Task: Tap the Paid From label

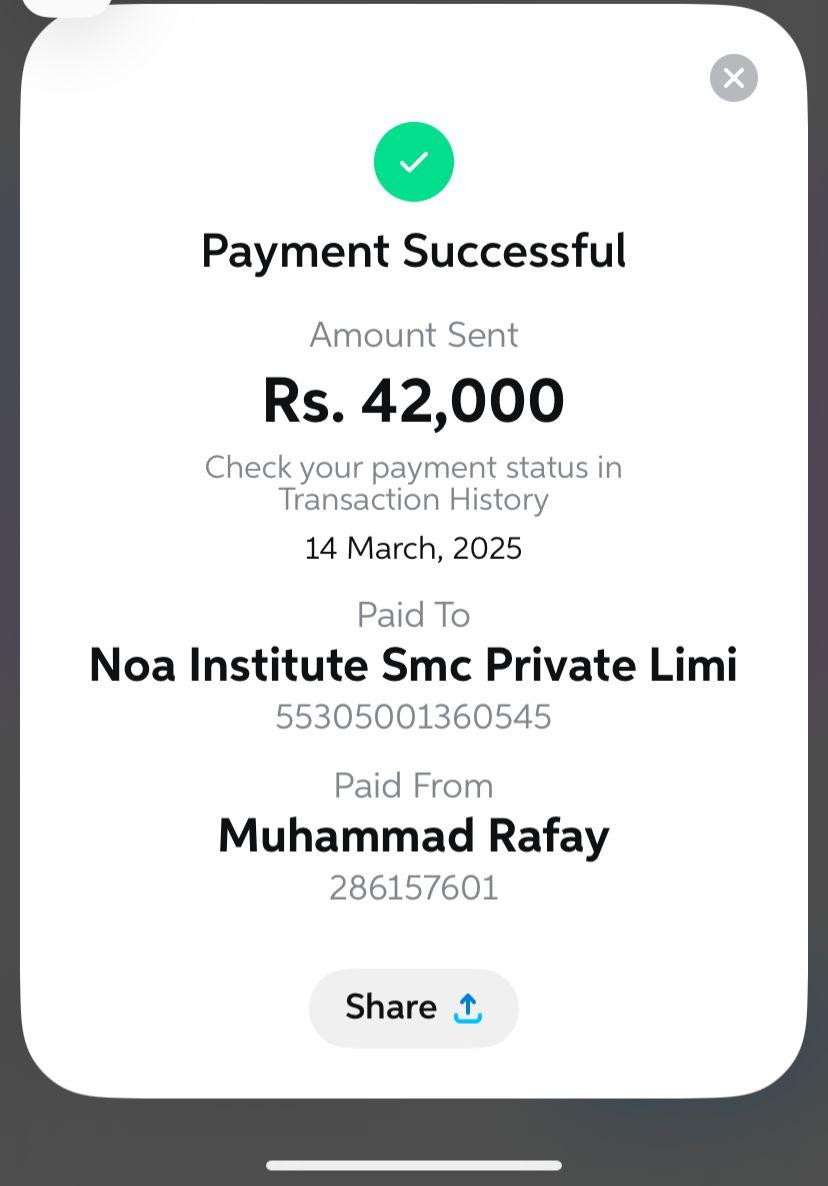Action: [x=414, y=786]
